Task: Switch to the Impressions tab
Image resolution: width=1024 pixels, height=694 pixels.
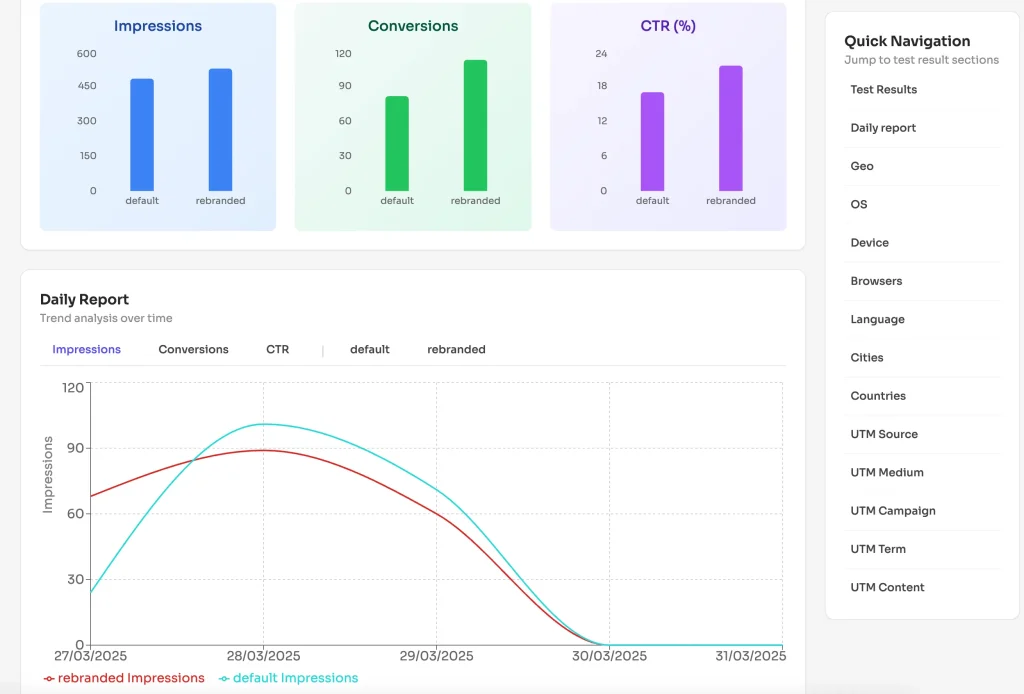Action: coord(87,350)
